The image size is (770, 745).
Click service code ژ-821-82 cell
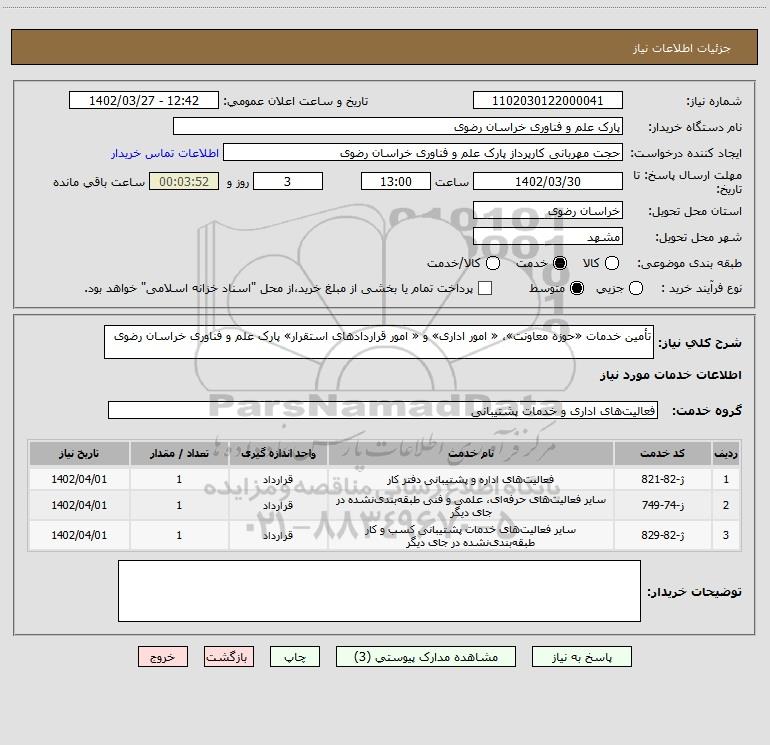tap(662, 479)
